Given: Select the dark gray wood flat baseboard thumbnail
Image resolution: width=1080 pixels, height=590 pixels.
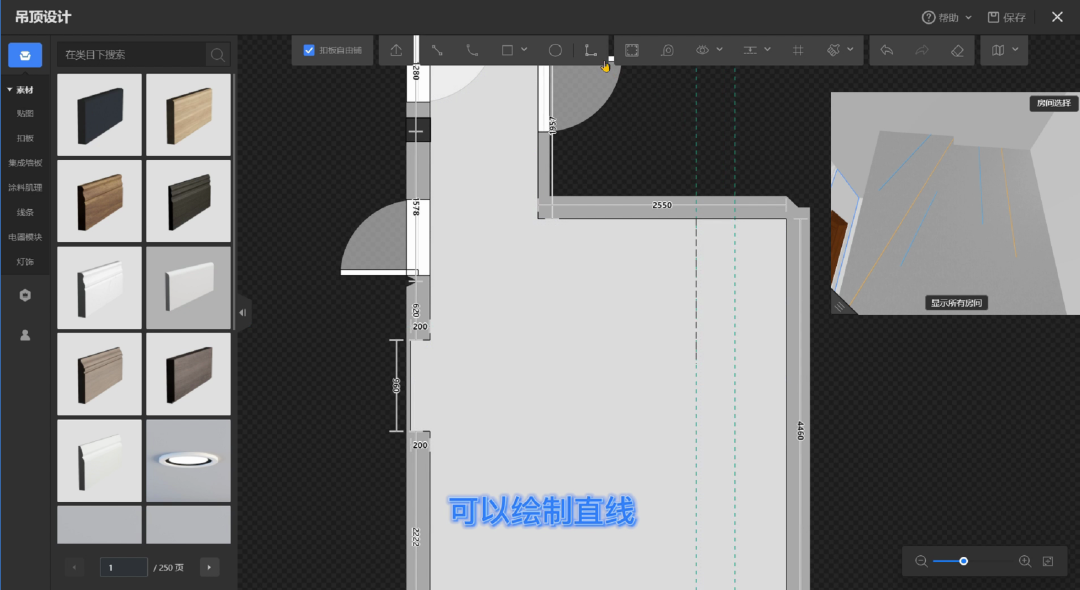Looking at the screenshot, I should click(189, 374).
